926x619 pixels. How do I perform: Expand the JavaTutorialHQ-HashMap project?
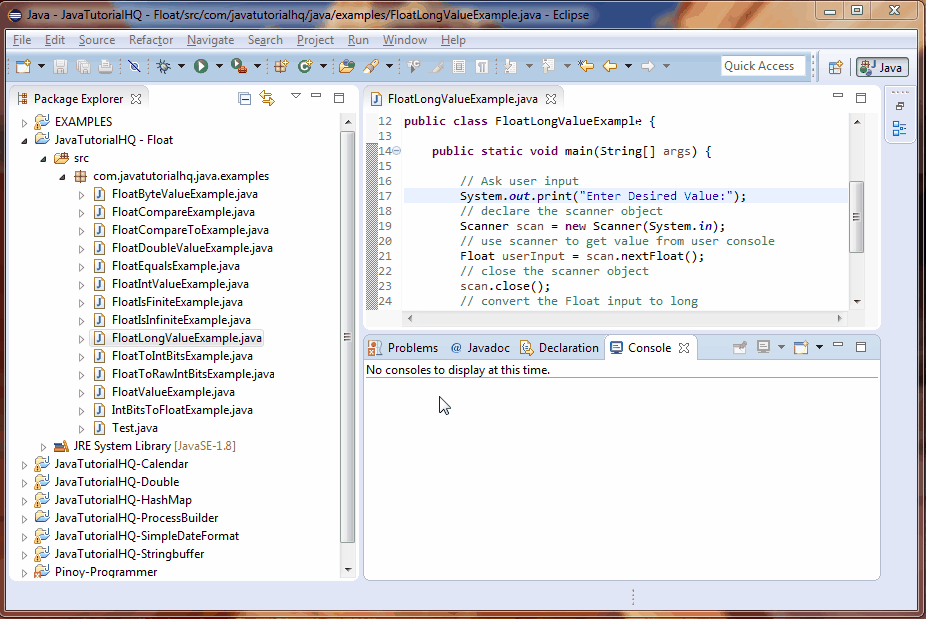pos(24,501)
